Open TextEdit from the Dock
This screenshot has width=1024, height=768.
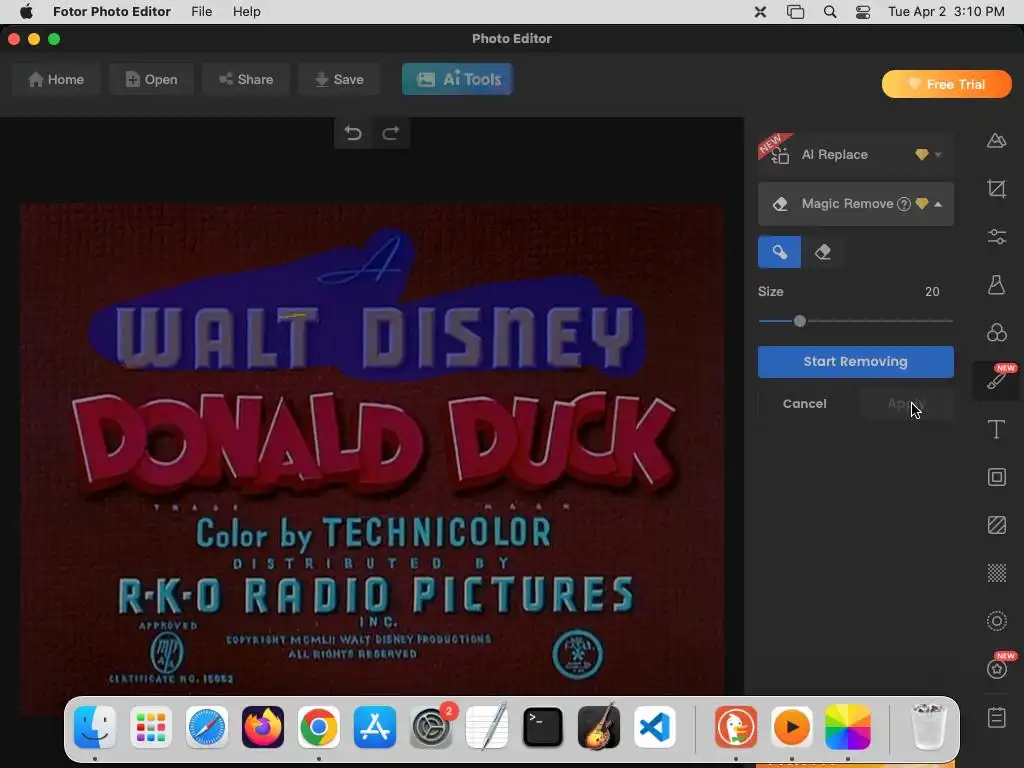(487, 726)
